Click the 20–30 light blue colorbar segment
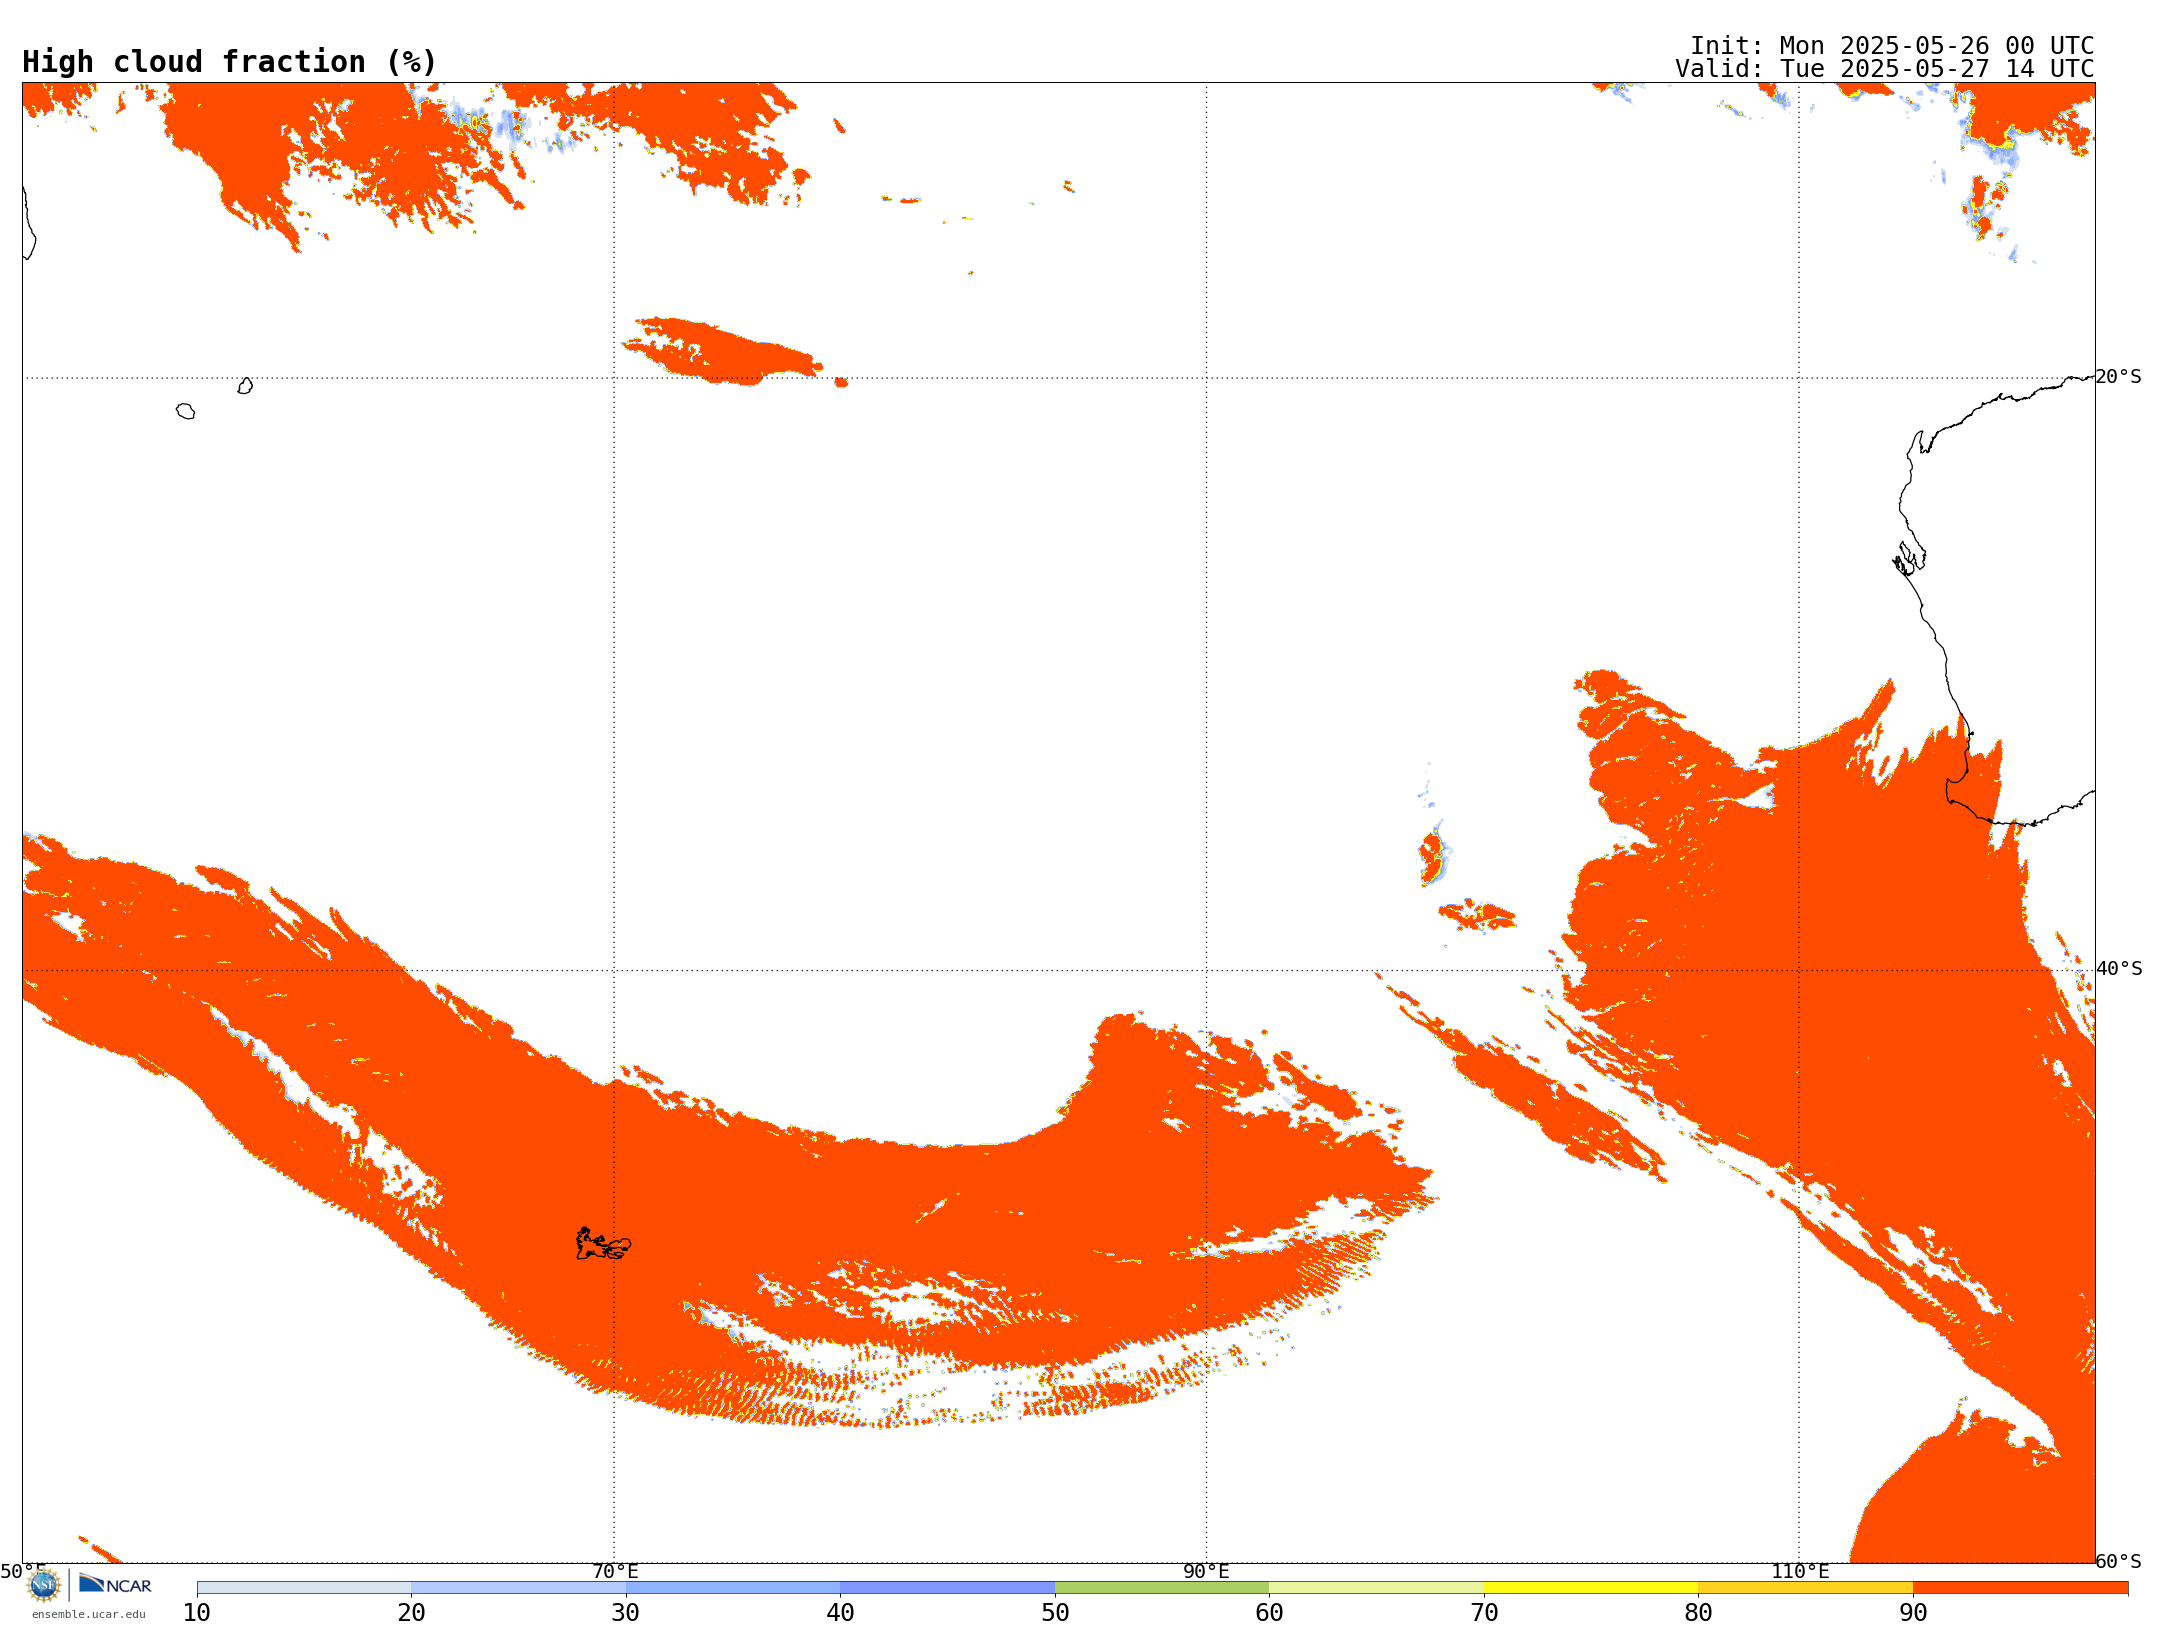The image size is (2160, 1626). tap(518, 1588)
